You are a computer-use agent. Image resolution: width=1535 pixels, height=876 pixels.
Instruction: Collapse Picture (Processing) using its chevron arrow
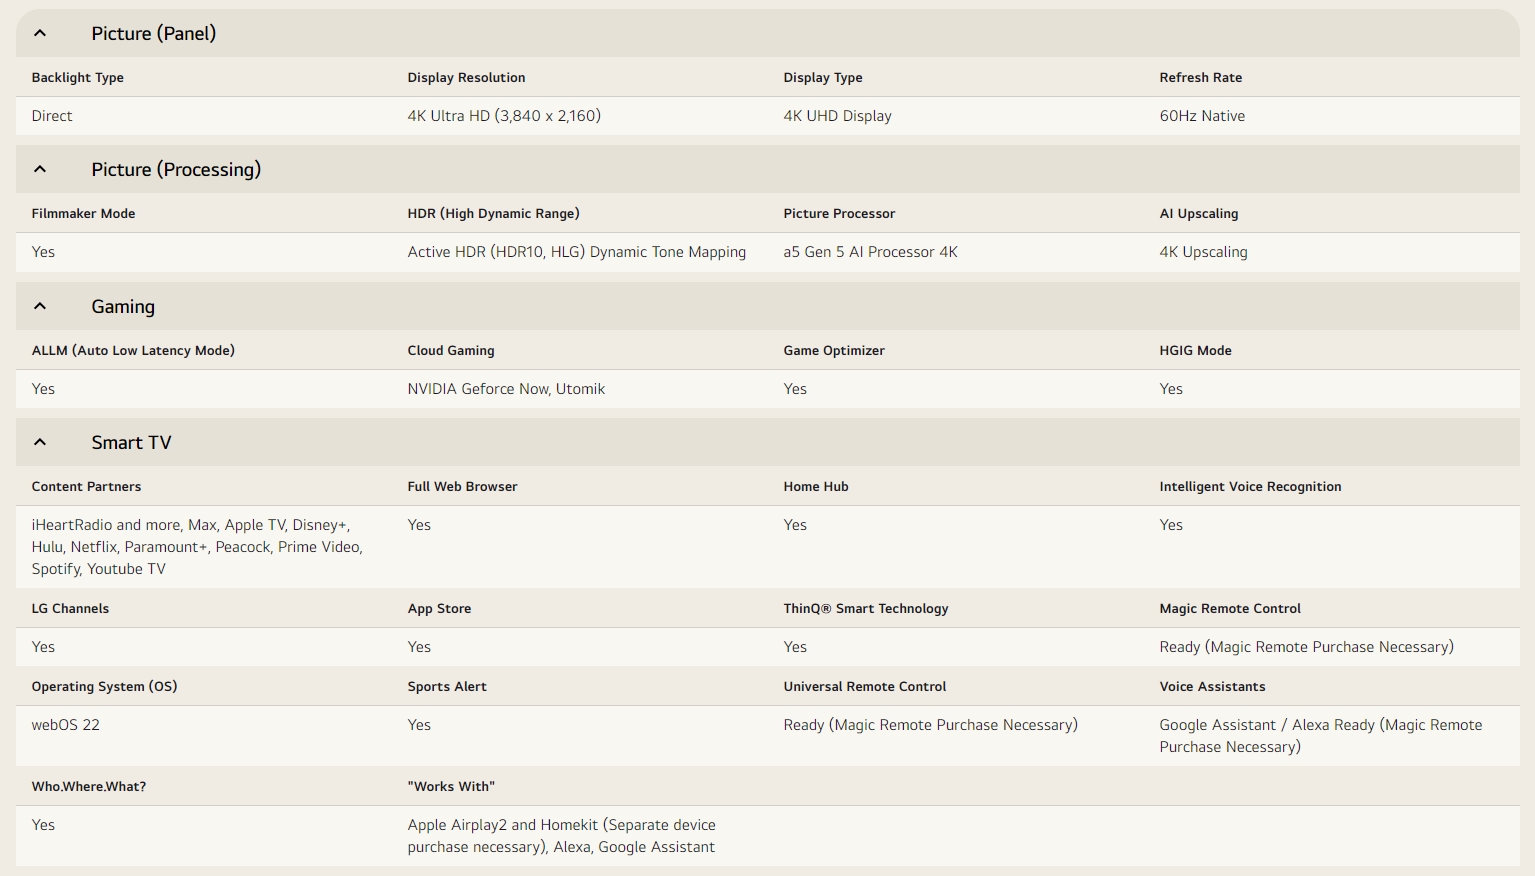[40, 169]
